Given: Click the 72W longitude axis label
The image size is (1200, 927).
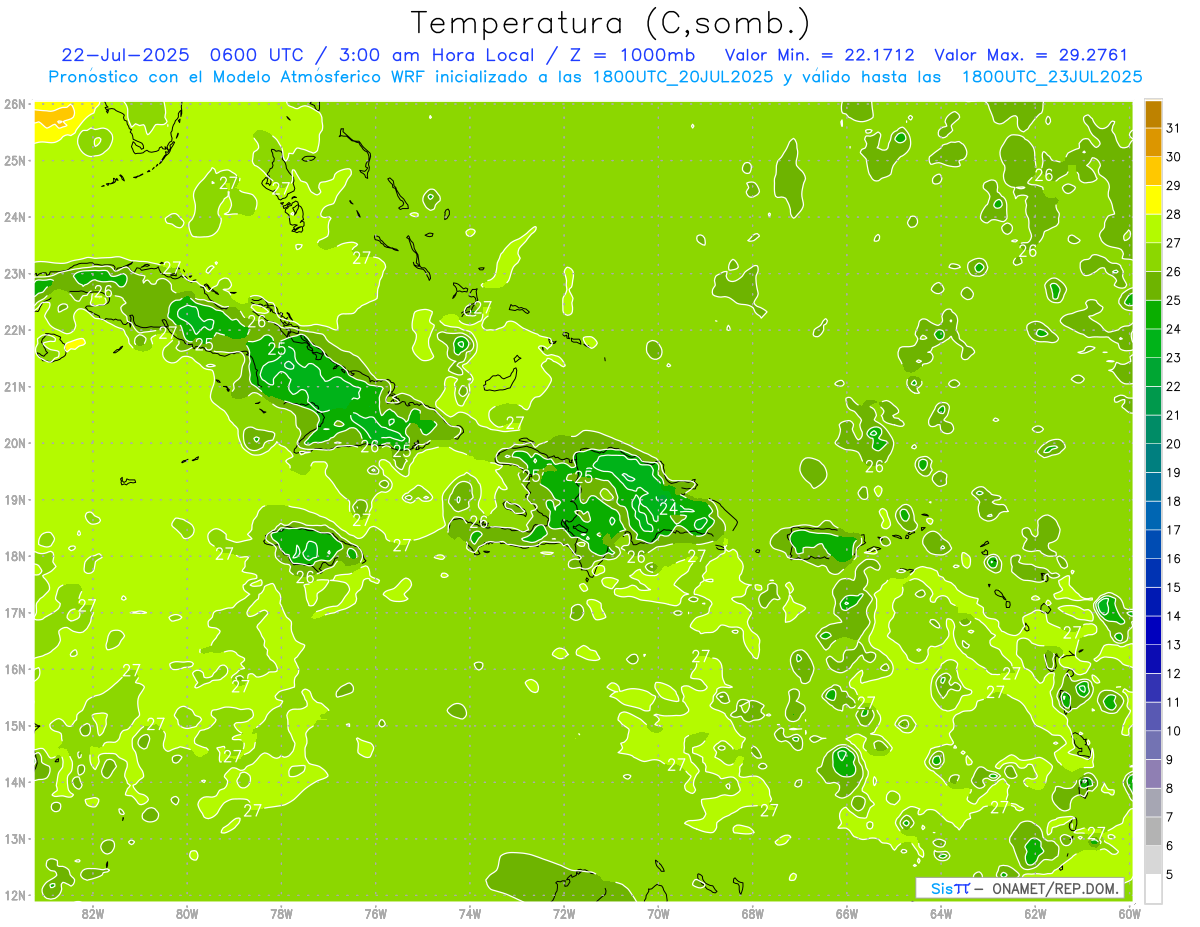Looking at the screenshot, I should tap(564, 913).
